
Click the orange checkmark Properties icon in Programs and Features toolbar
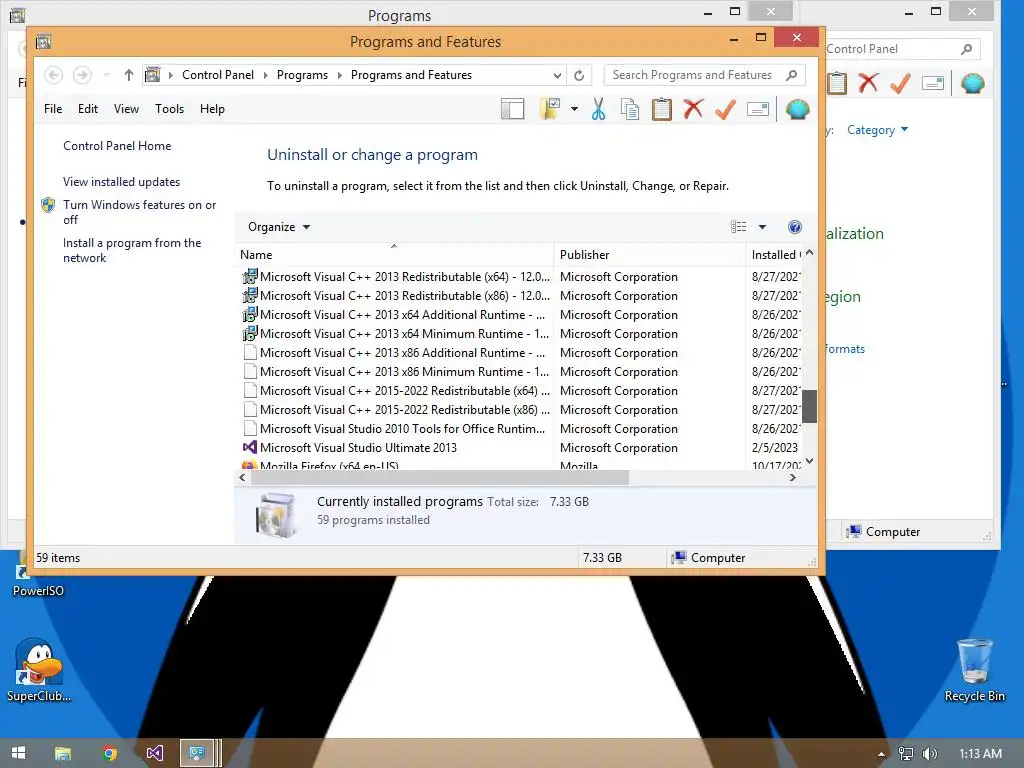click(725, 109)
